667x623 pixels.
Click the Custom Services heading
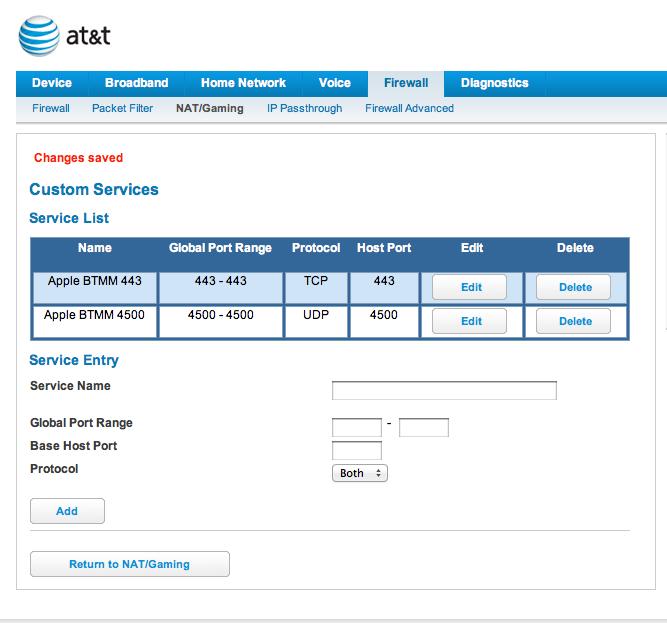pyautogui.click(x=94, y=189)
